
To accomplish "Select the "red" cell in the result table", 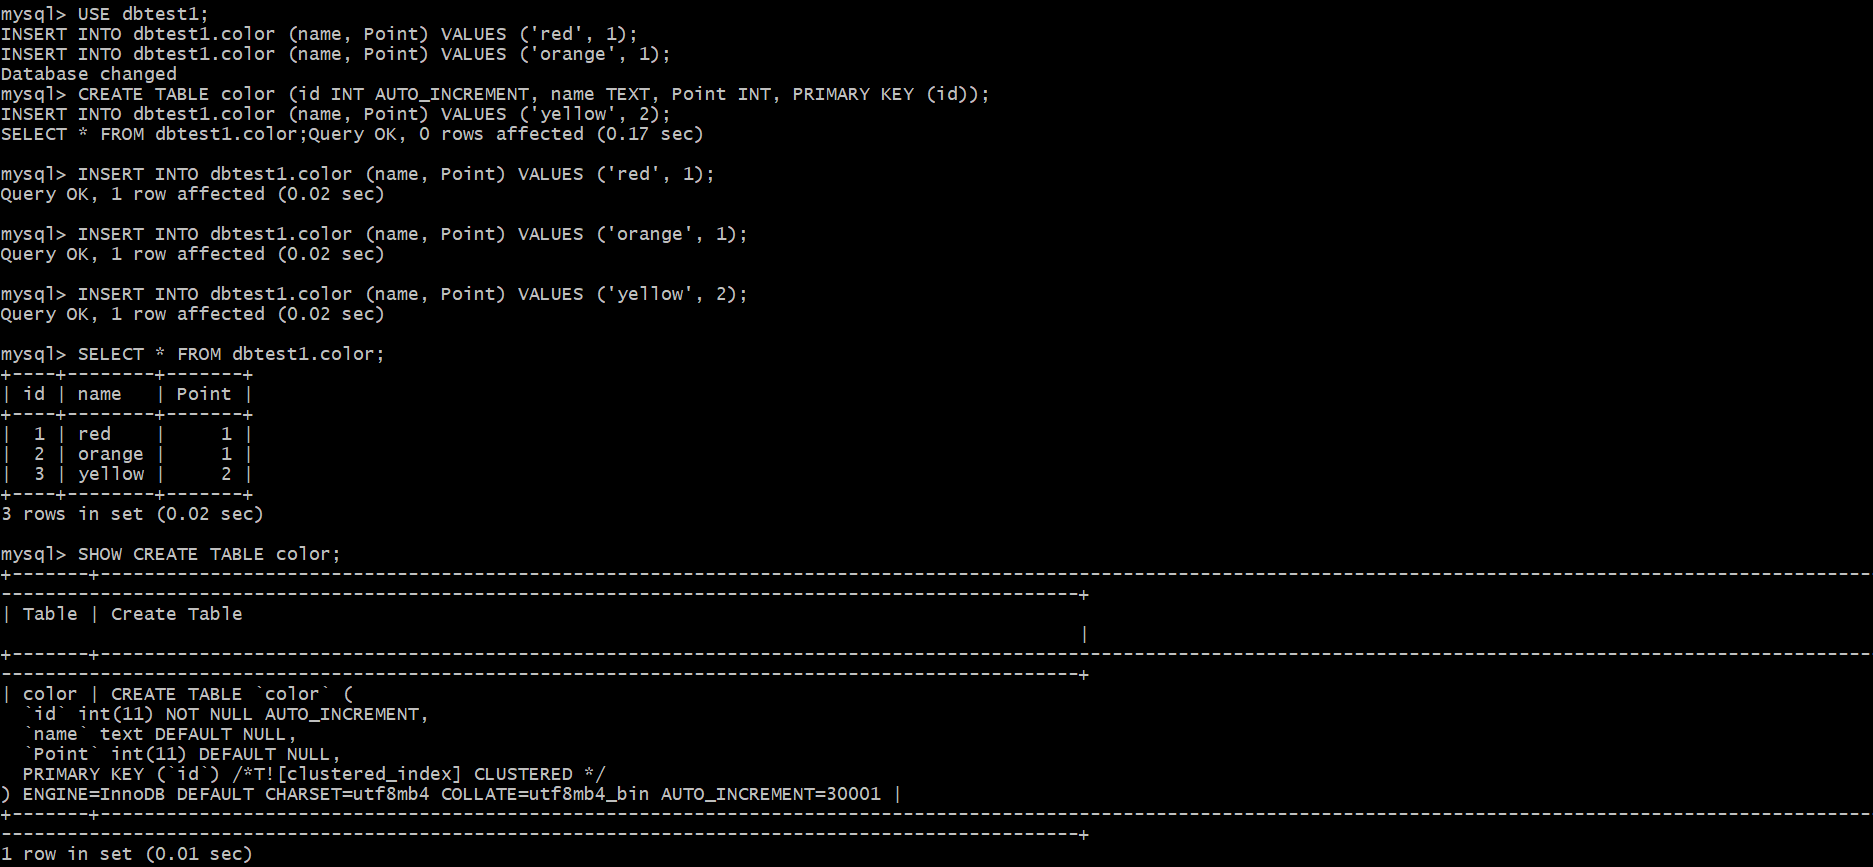I will point(95,434).
